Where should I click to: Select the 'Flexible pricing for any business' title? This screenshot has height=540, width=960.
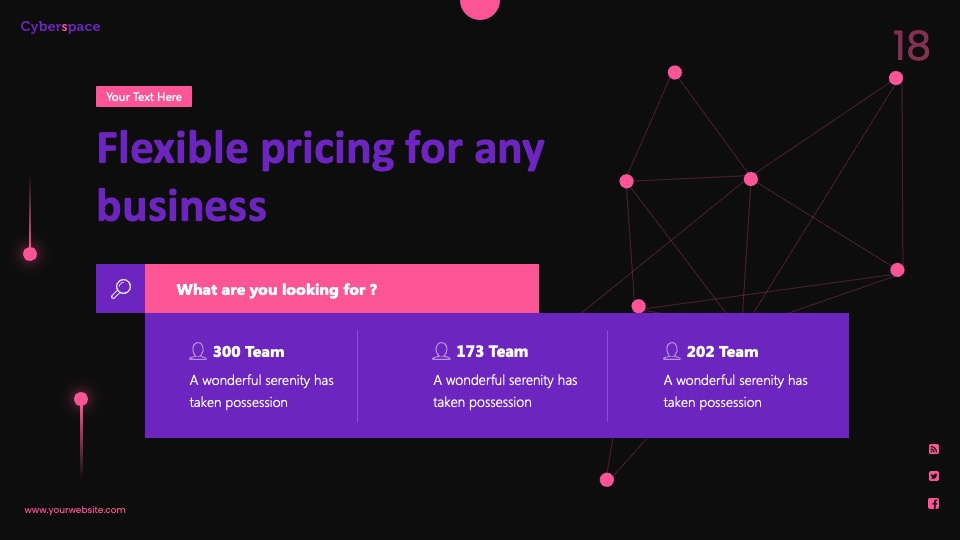point(320,176)
